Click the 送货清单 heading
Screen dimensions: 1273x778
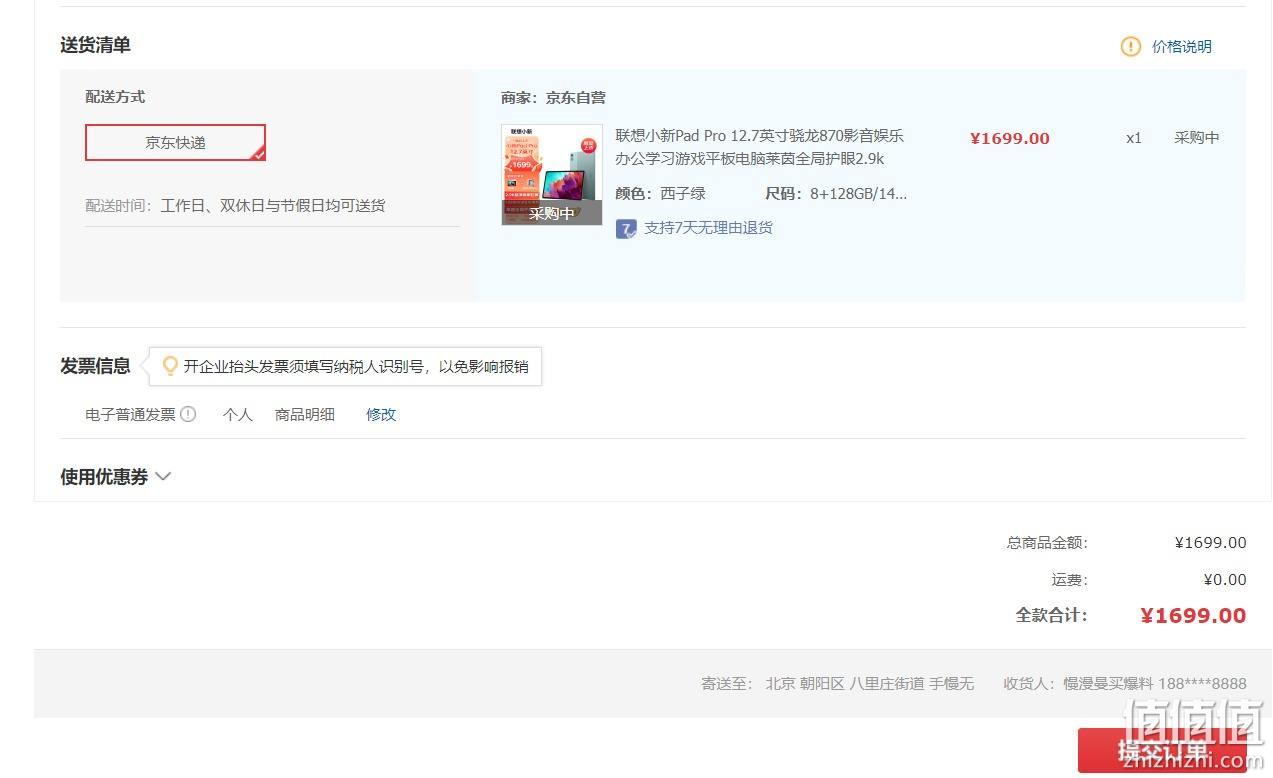pos(95,45)
